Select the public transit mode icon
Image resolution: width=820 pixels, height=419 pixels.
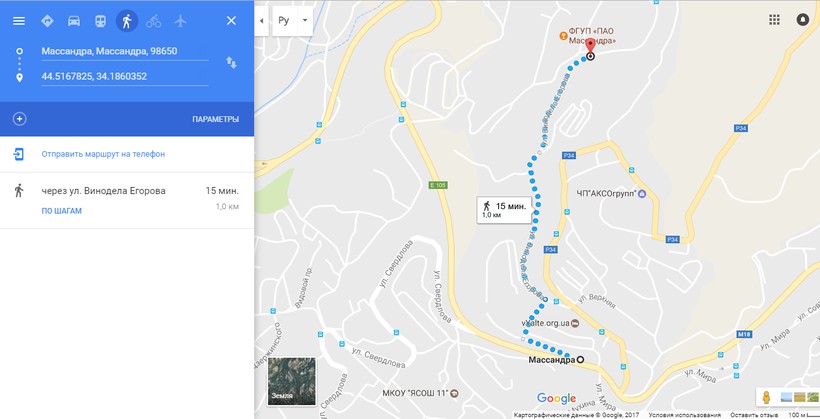100,21
